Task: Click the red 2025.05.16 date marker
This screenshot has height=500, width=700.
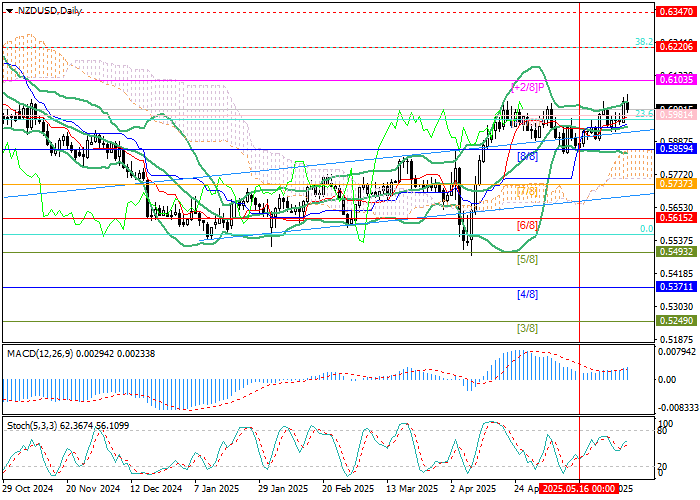Action: (x=580, y=490)
